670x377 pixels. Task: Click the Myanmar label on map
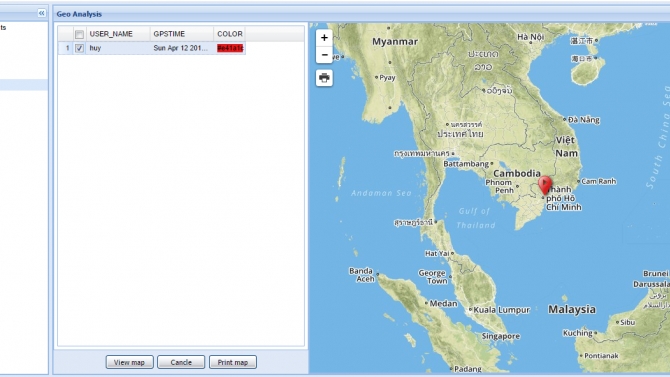coord(395,41)
